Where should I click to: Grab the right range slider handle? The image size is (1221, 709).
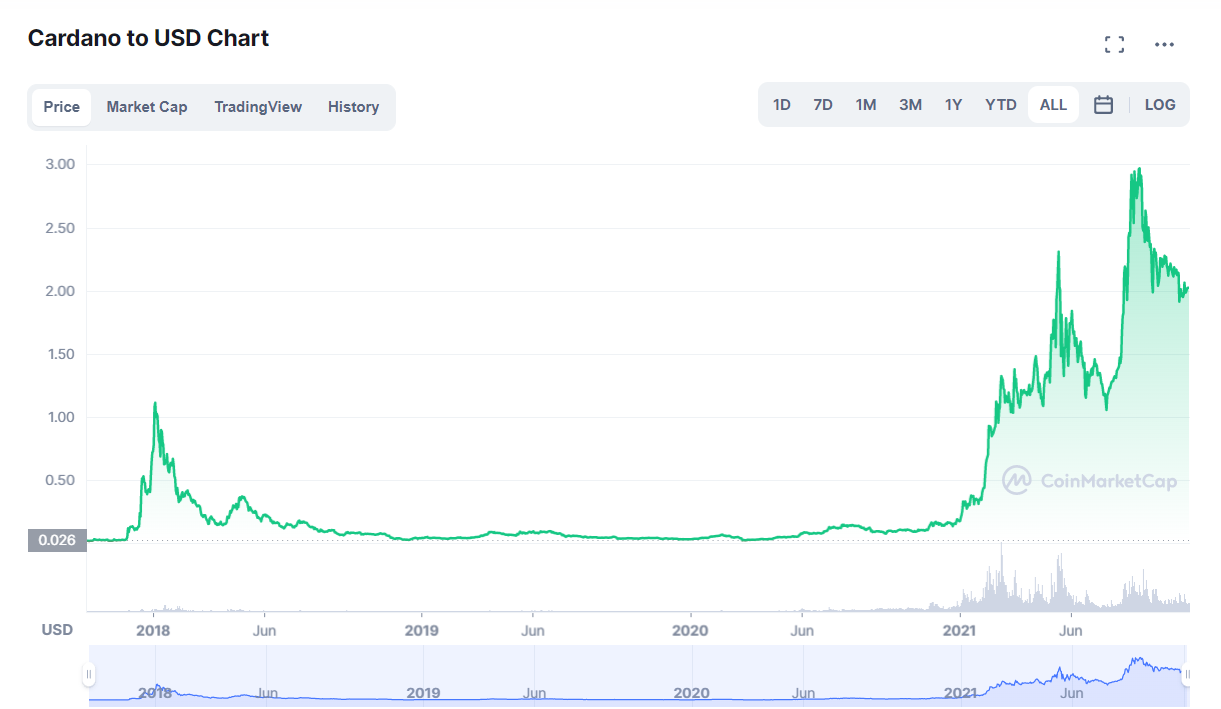pos(1187,675)
